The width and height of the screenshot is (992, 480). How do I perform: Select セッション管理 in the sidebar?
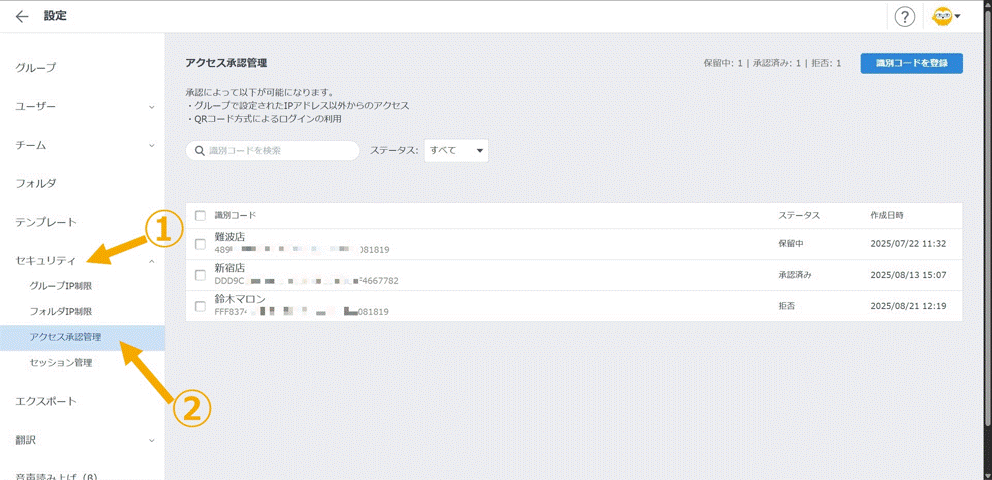61,363
